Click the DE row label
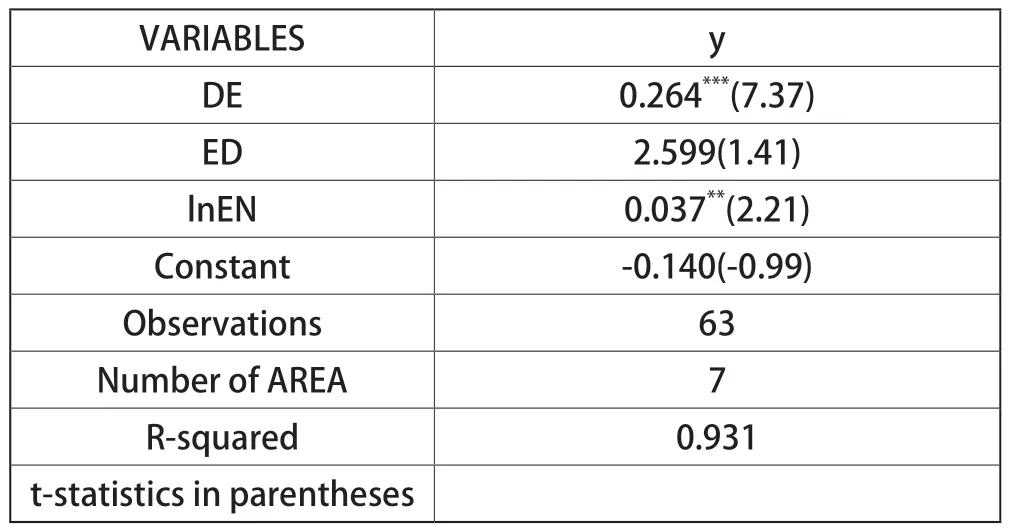The height and width of the screenshot is (532, 1010). [x=222, y=95]
